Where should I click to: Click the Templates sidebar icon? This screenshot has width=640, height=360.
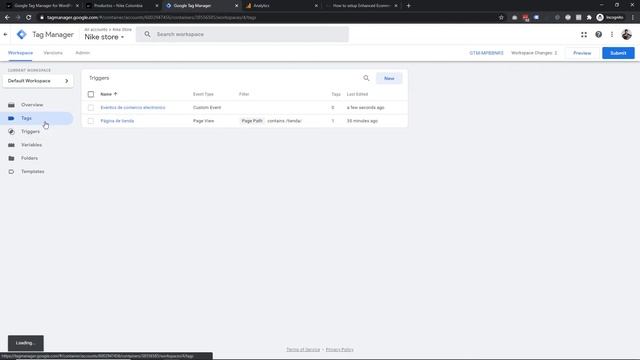(x=11, y=172)
